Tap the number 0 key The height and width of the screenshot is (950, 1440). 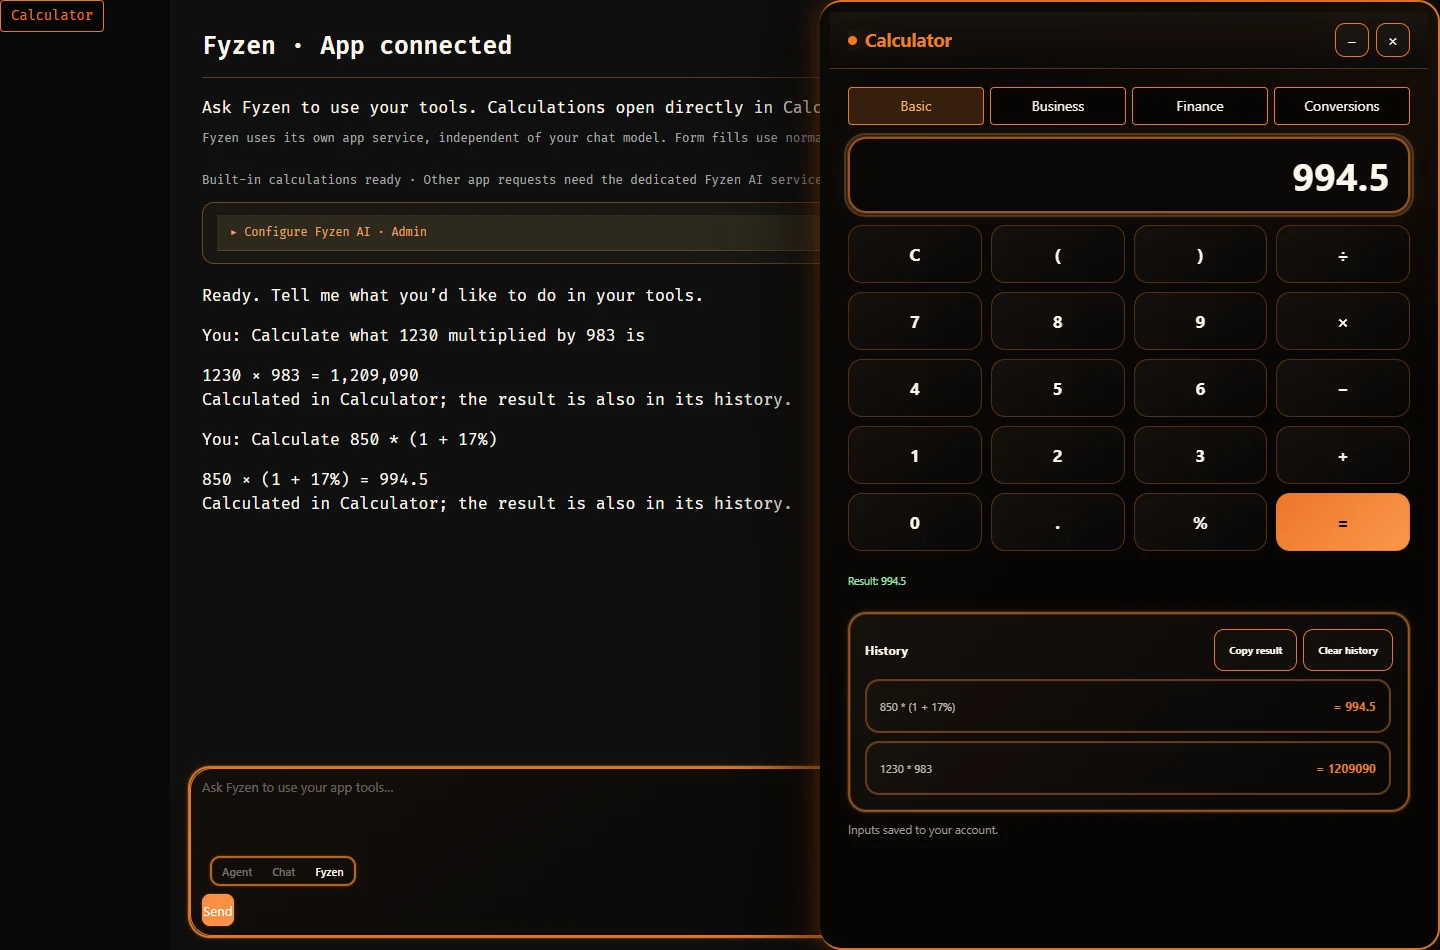click(915, 523)
